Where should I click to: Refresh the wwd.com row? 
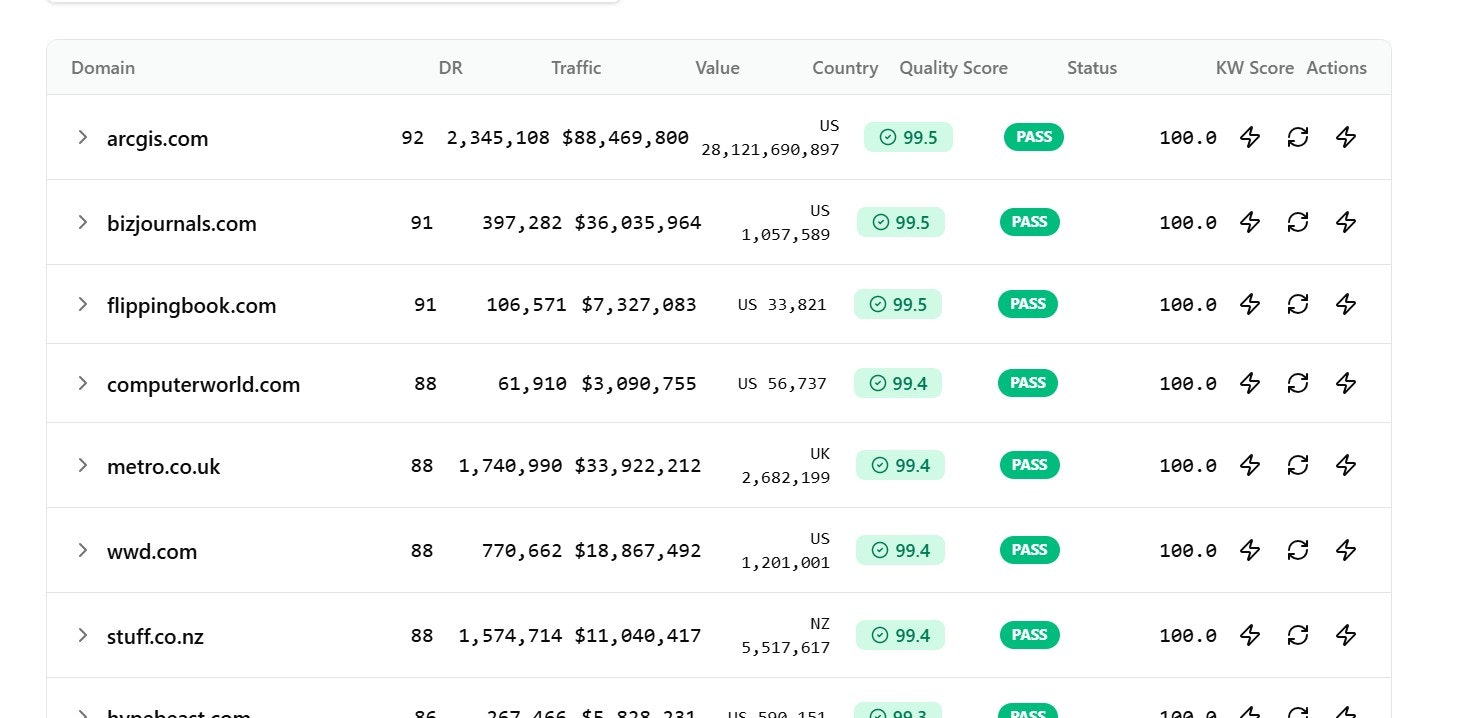pyautogui.click(x=1298, y=549)
